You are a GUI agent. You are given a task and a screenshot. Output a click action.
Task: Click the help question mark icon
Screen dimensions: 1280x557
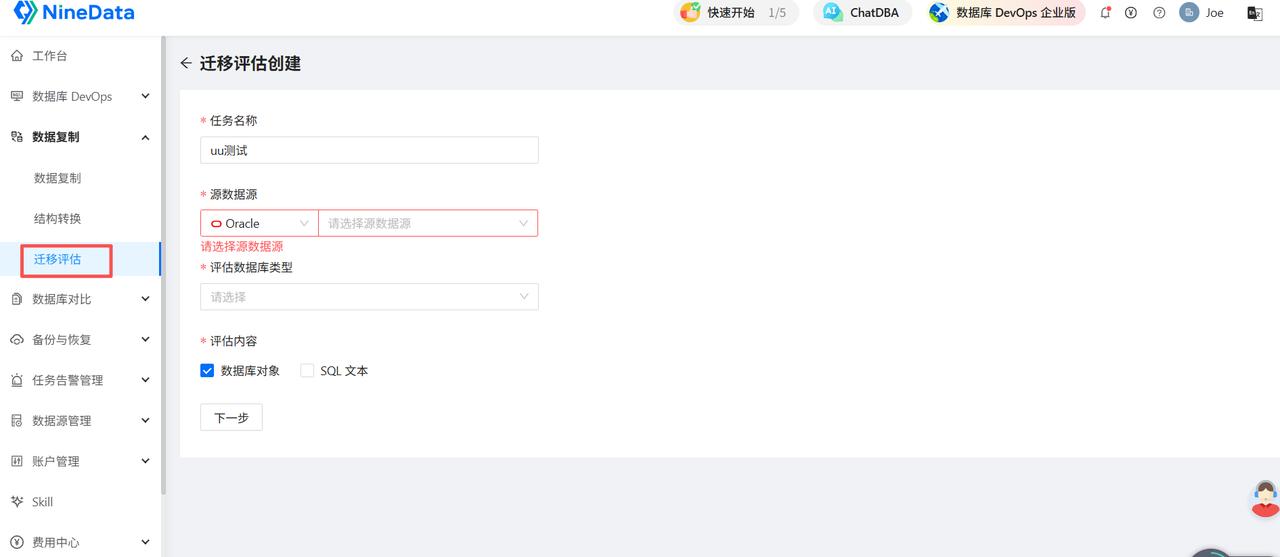1159,13
